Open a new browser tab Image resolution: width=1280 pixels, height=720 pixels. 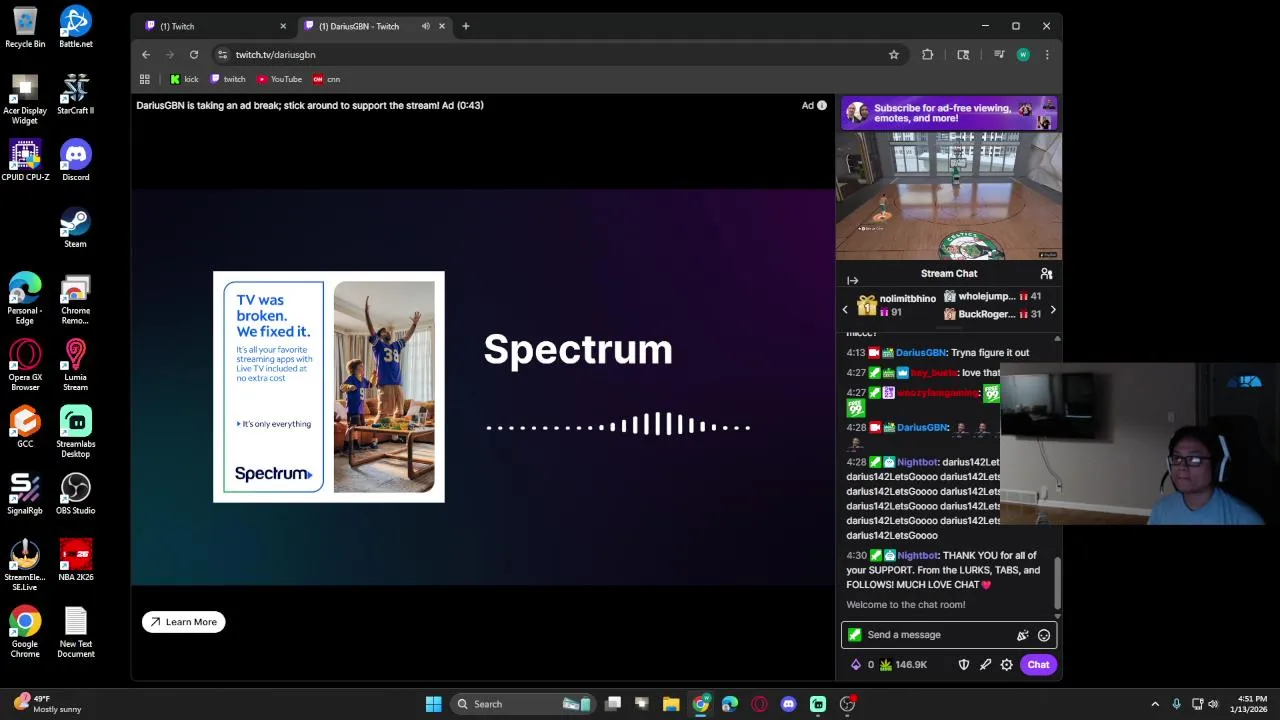click(x=466, y=26)
